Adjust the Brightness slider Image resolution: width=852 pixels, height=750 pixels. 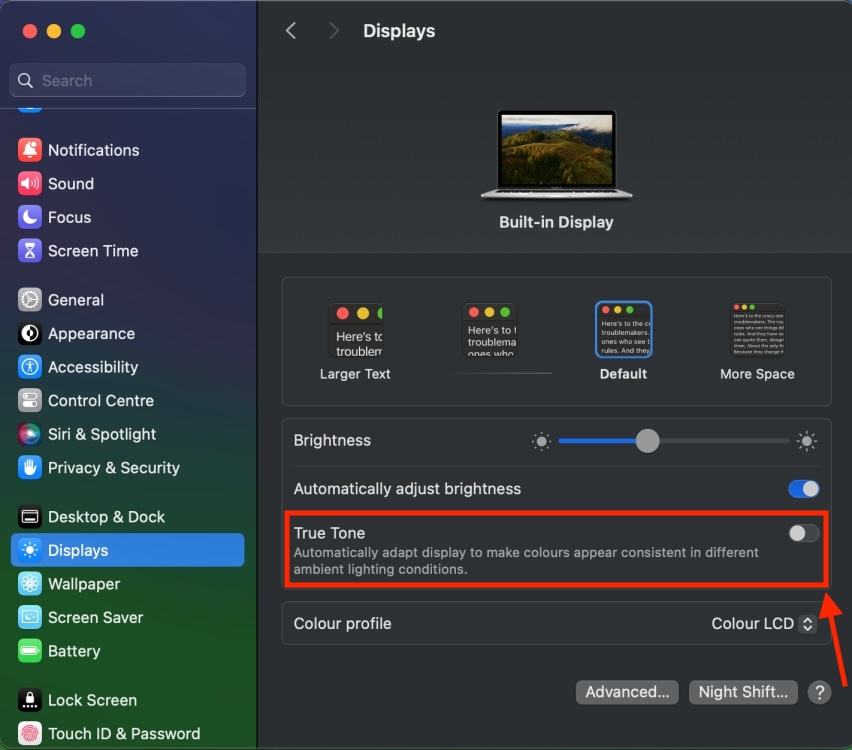[x=647, y=440]
